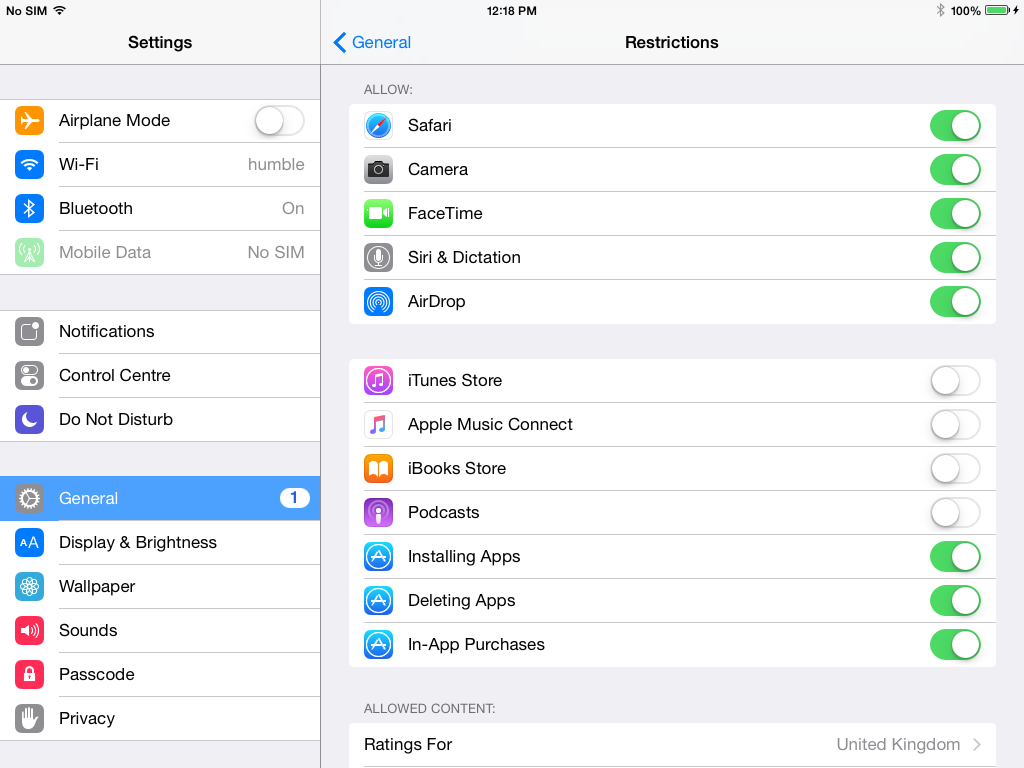This screenshot has height=768, width=1024.
Task: Tap the General update badge '1'
Action: coord(295,498)
